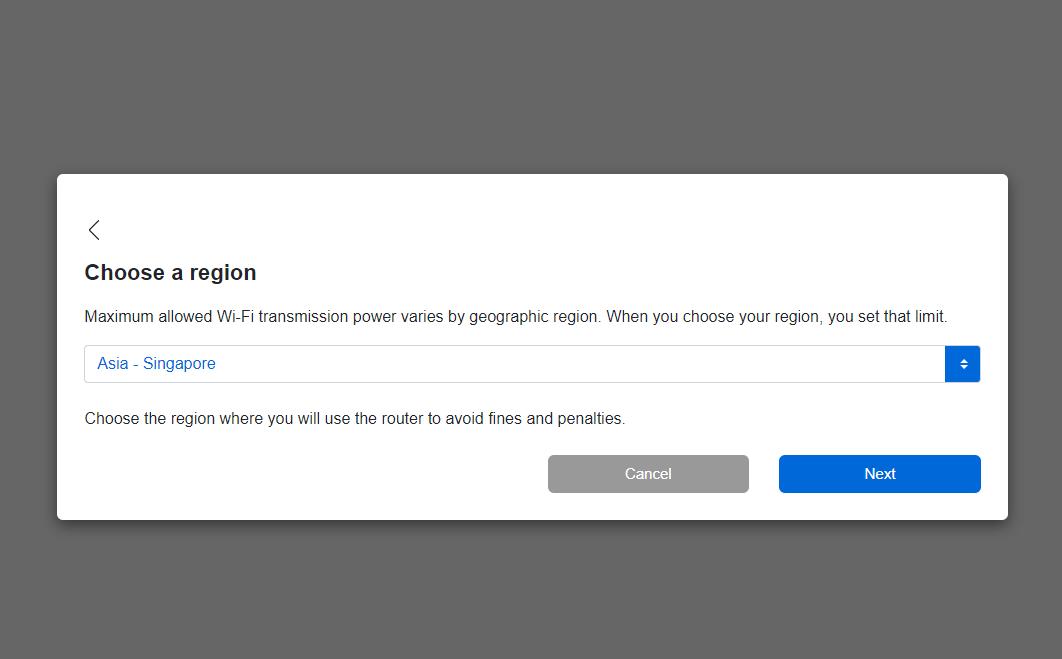Return to previous step using left chevron

pyautogui.click(x=94, y=230)
